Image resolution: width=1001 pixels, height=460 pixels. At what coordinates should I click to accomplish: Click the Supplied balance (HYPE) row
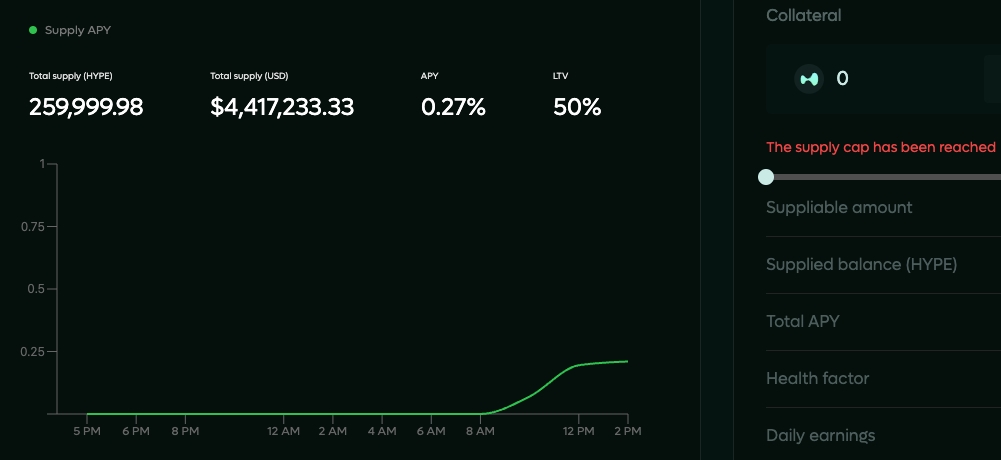884,265
